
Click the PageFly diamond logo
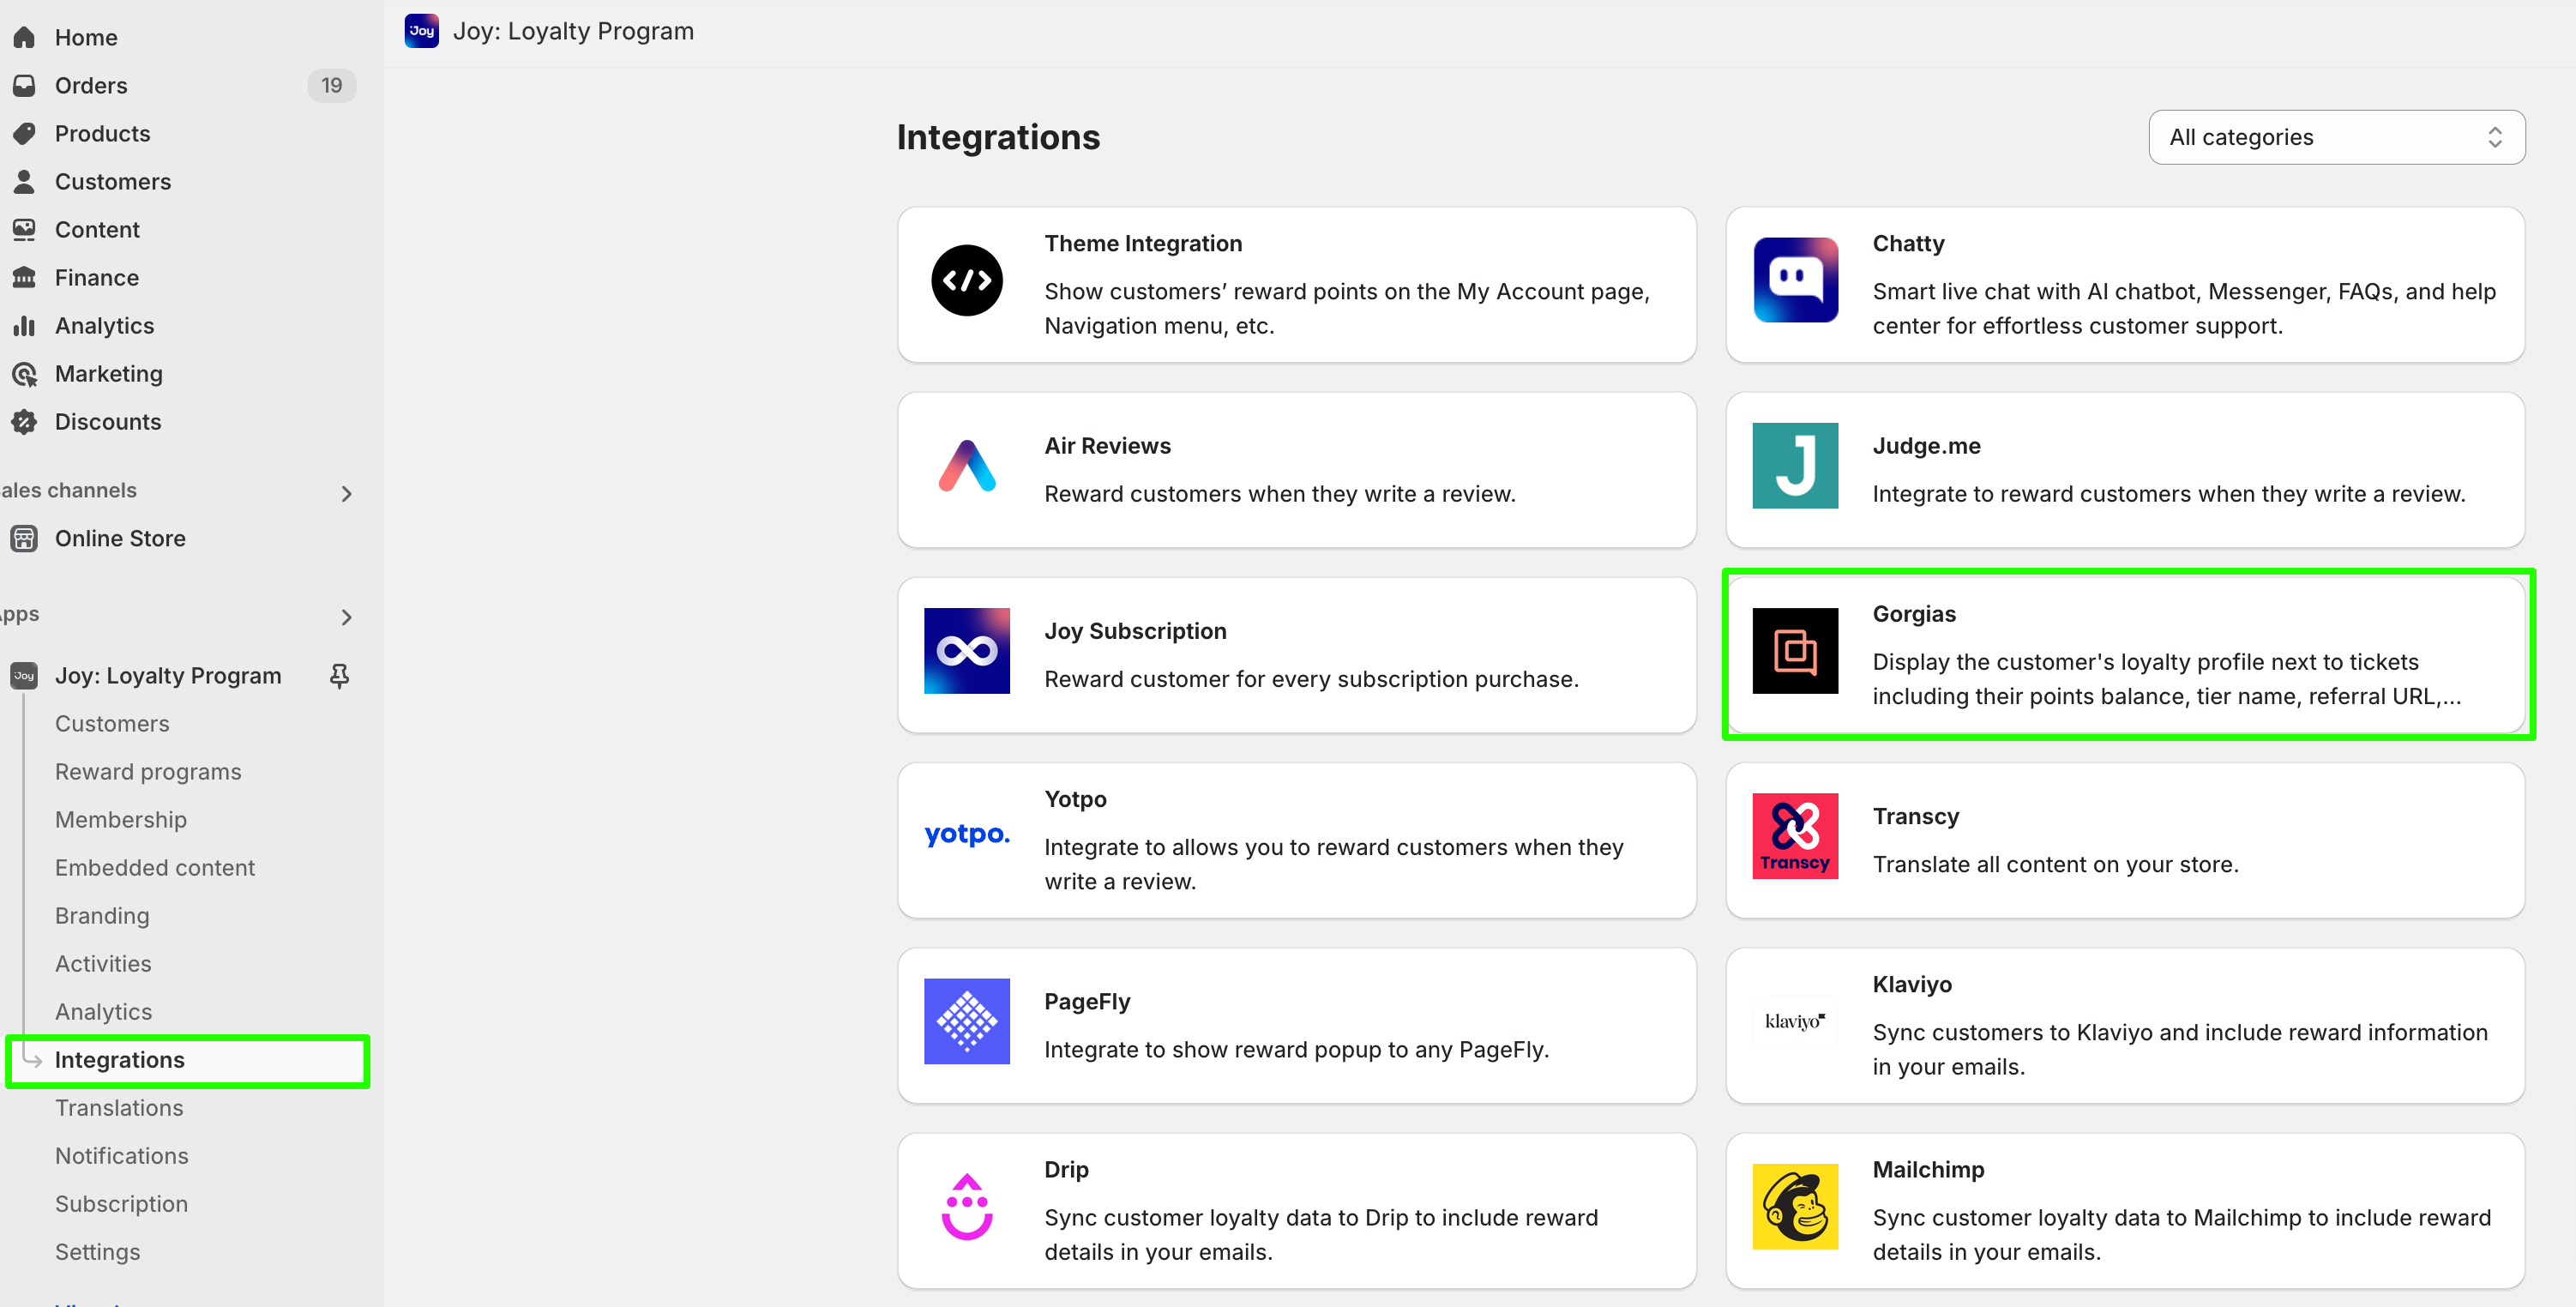[966, 1021]
